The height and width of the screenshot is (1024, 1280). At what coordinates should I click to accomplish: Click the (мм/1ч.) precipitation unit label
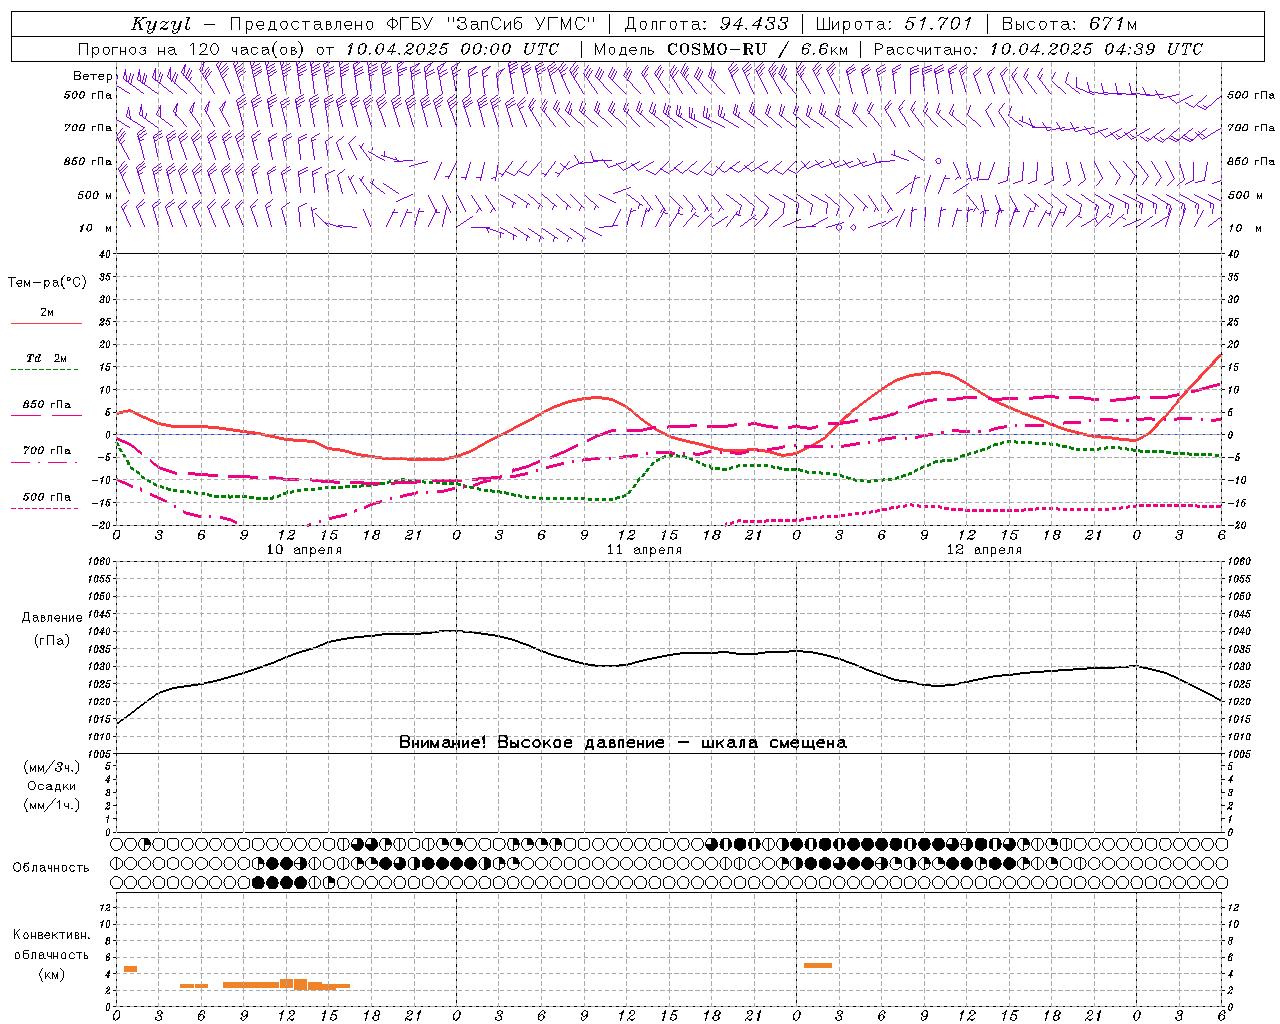[x=52, y=805]
